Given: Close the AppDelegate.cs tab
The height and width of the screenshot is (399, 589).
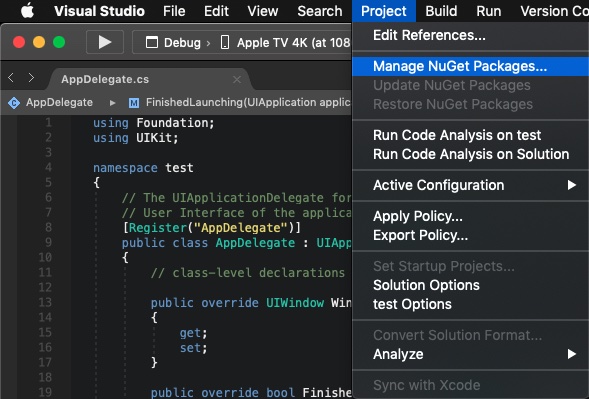Looking at the screenshot, I should [237, 80].
